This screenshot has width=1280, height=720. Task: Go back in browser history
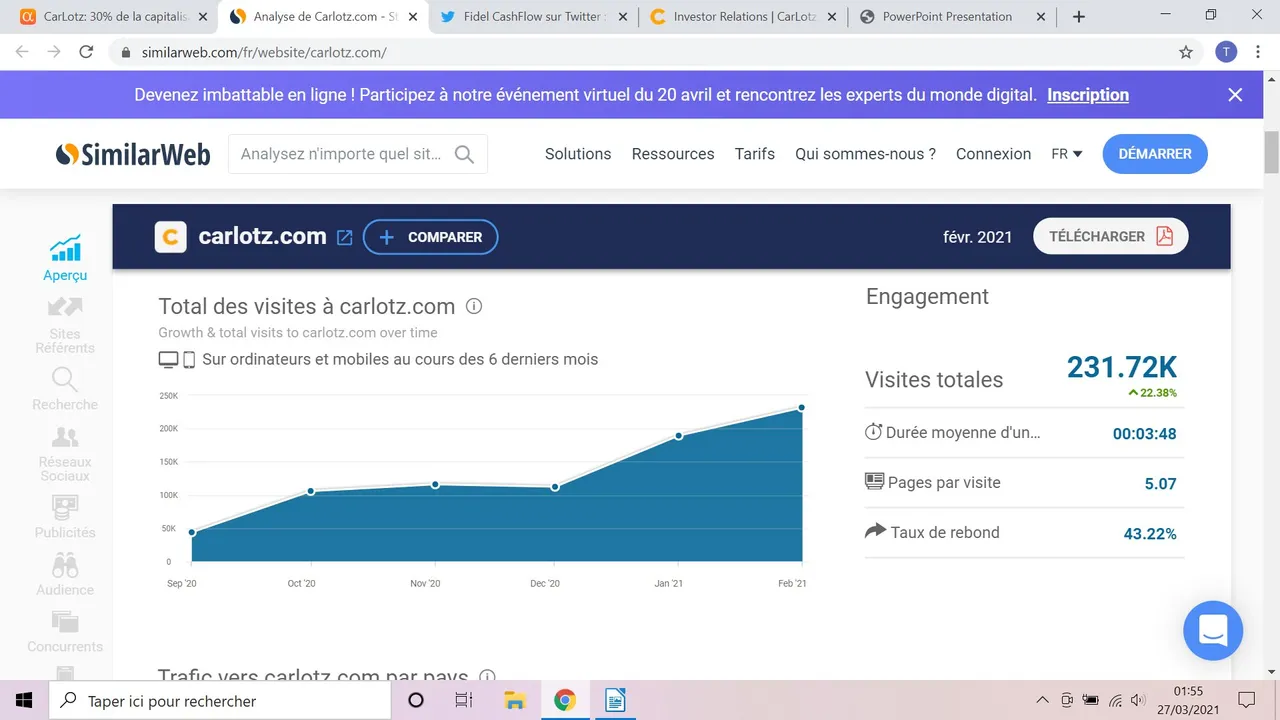coord(22,52)
